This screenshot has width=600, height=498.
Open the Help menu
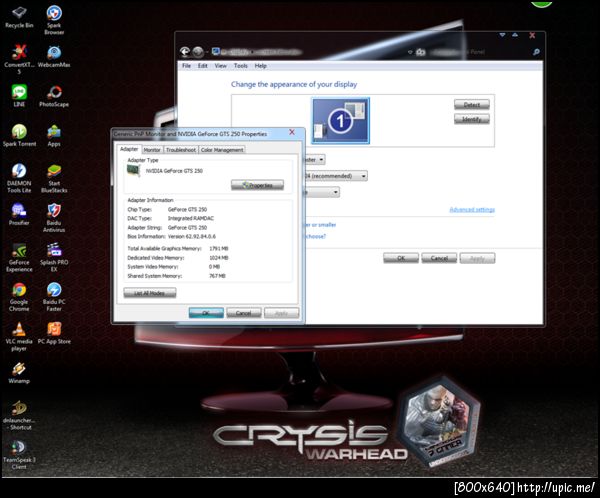pyautogui.click(x=261, y=66)
